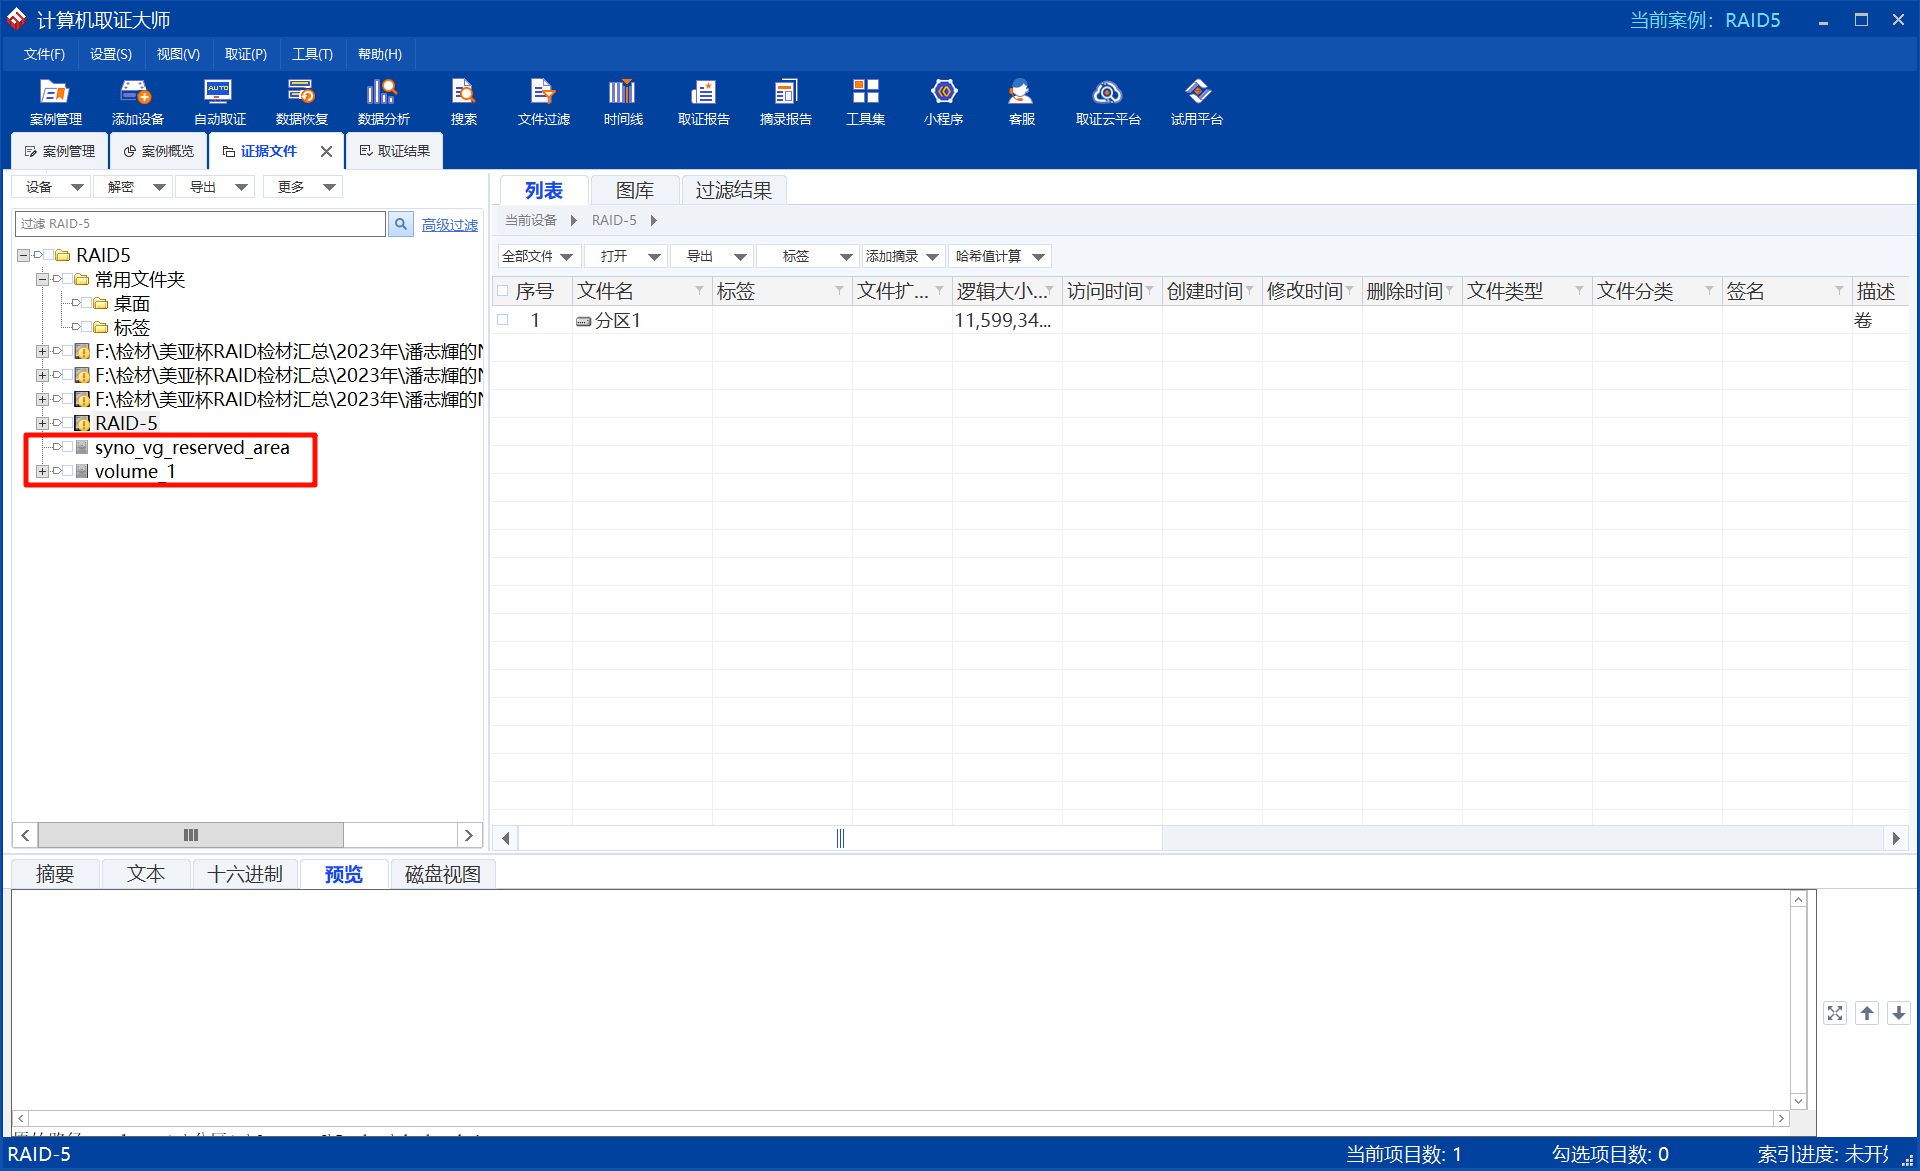1920x1171 pixels.
Task: Click the search magnifier beside filter box
Action: coord(400,224)
